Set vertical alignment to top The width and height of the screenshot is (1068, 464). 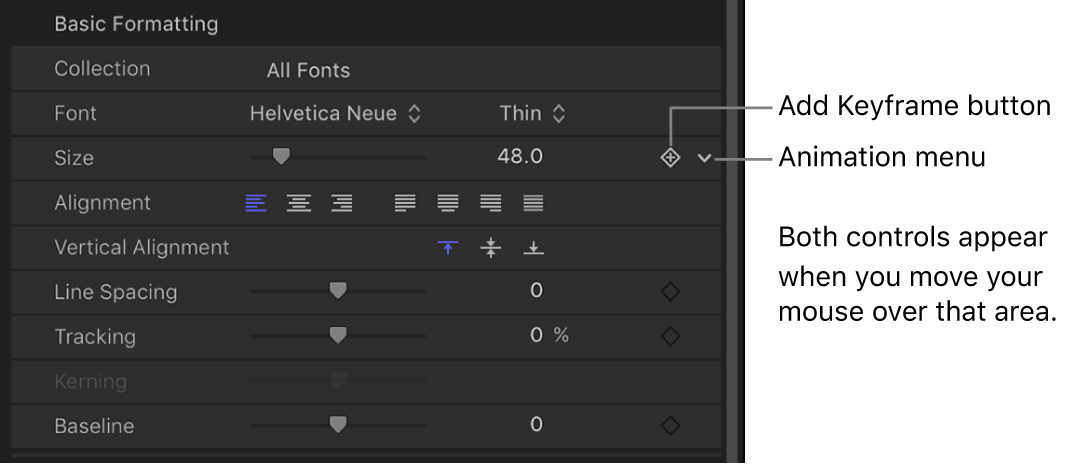pyautogui.click(x=448, y=248)
